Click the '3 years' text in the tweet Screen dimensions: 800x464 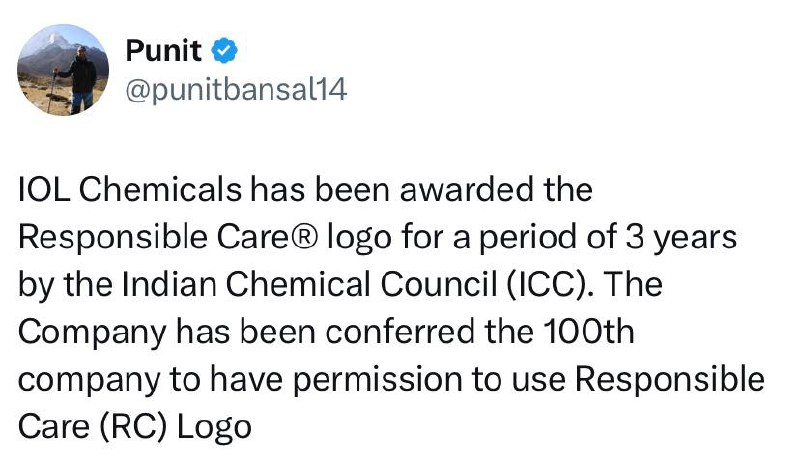click(681, 238)
